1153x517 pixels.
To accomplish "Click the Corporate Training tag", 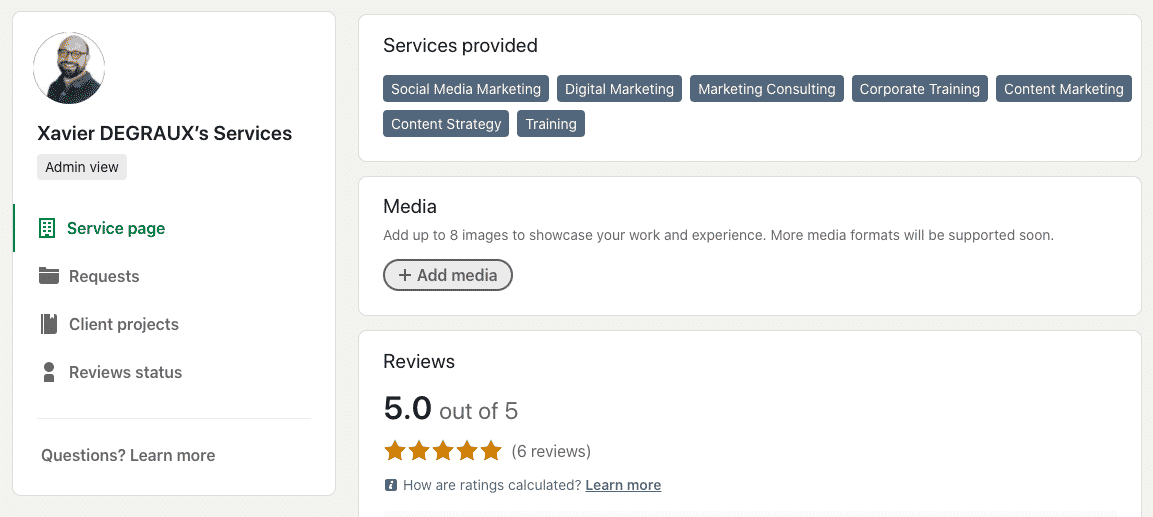I will pyautogui.click(x=919, y=89).
